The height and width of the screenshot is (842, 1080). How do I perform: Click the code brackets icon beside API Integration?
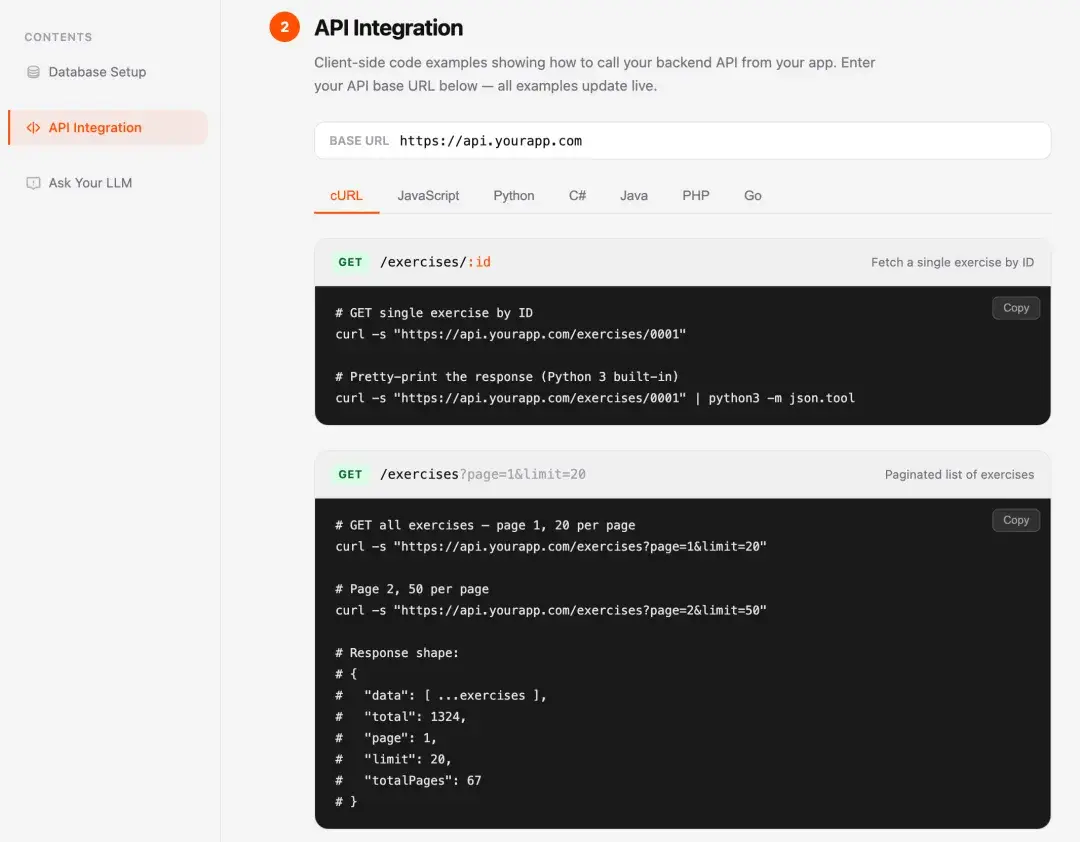pos(33,127)
